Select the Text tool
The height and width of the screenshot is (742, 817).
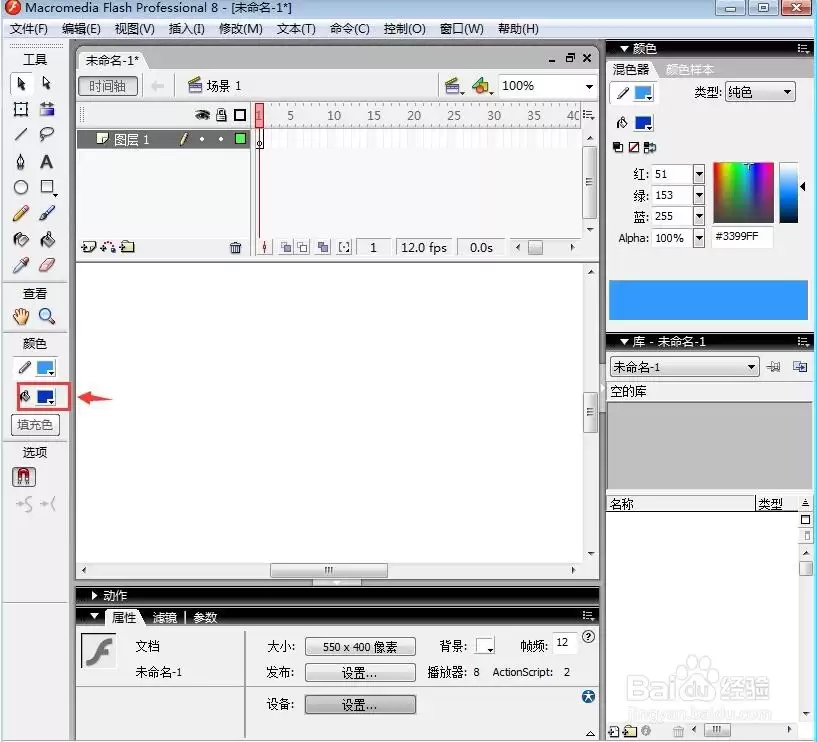click(46, 162)
